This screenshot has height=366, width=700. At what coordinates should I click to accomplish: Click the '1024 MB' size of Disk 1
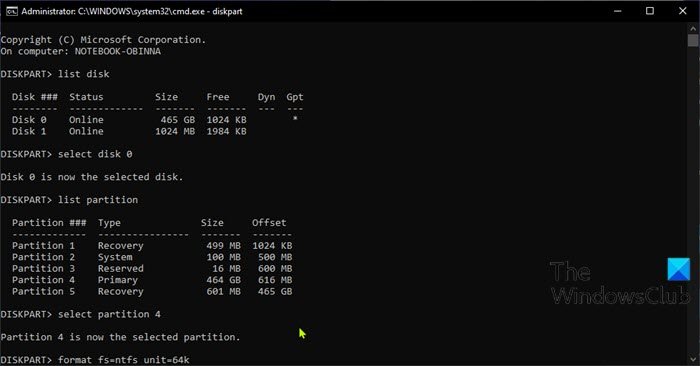(175, 131)
